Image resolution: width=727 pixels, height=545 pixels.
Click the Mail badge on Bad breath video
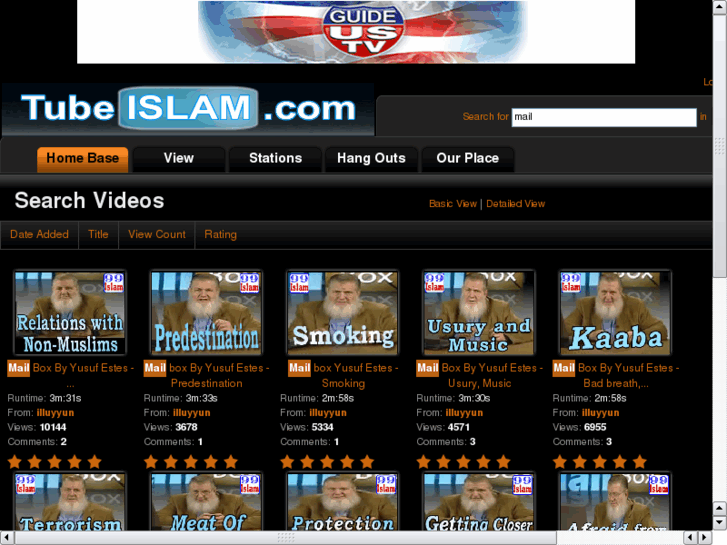coord(564,368)
